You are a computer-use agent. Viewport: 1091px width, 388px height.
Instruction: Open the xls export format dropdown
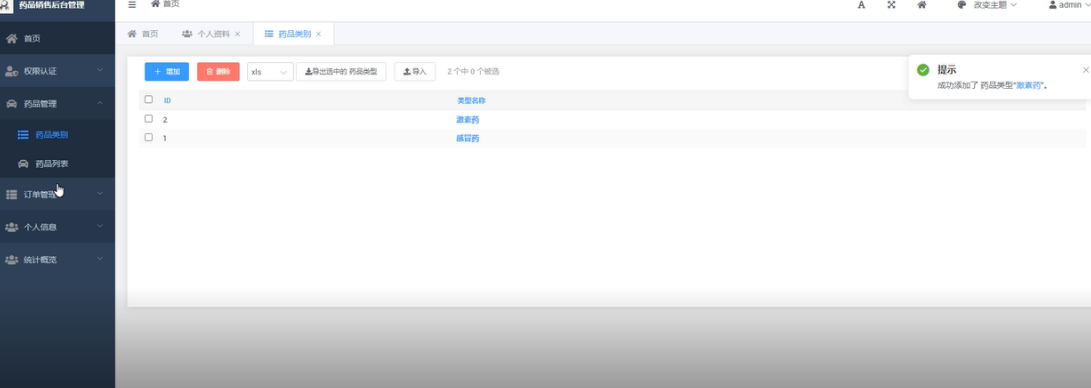pyautogui.click(x=270, y=72)
